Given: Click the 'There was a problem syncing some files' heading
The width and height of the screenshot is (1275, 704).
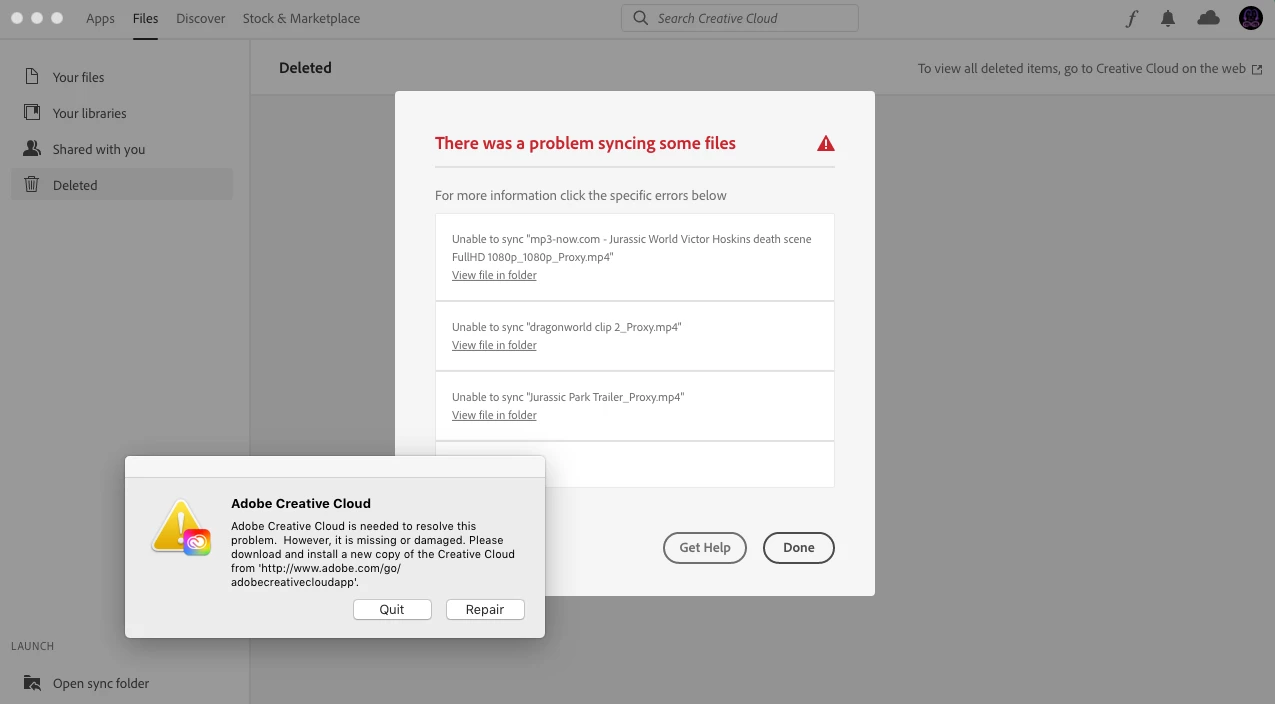Looking at the screenshot, I should coord(585,143).
